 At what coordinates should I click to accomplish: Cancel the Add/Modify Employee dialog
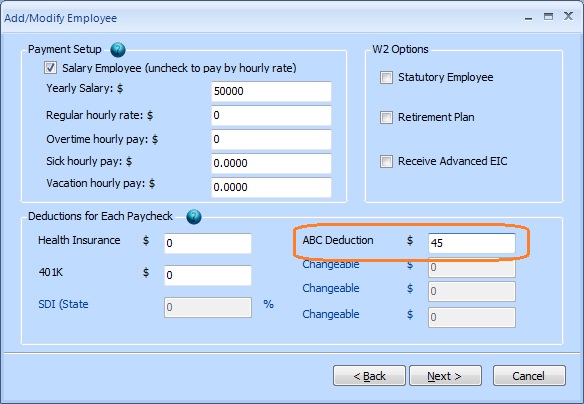tap(529, 376)
